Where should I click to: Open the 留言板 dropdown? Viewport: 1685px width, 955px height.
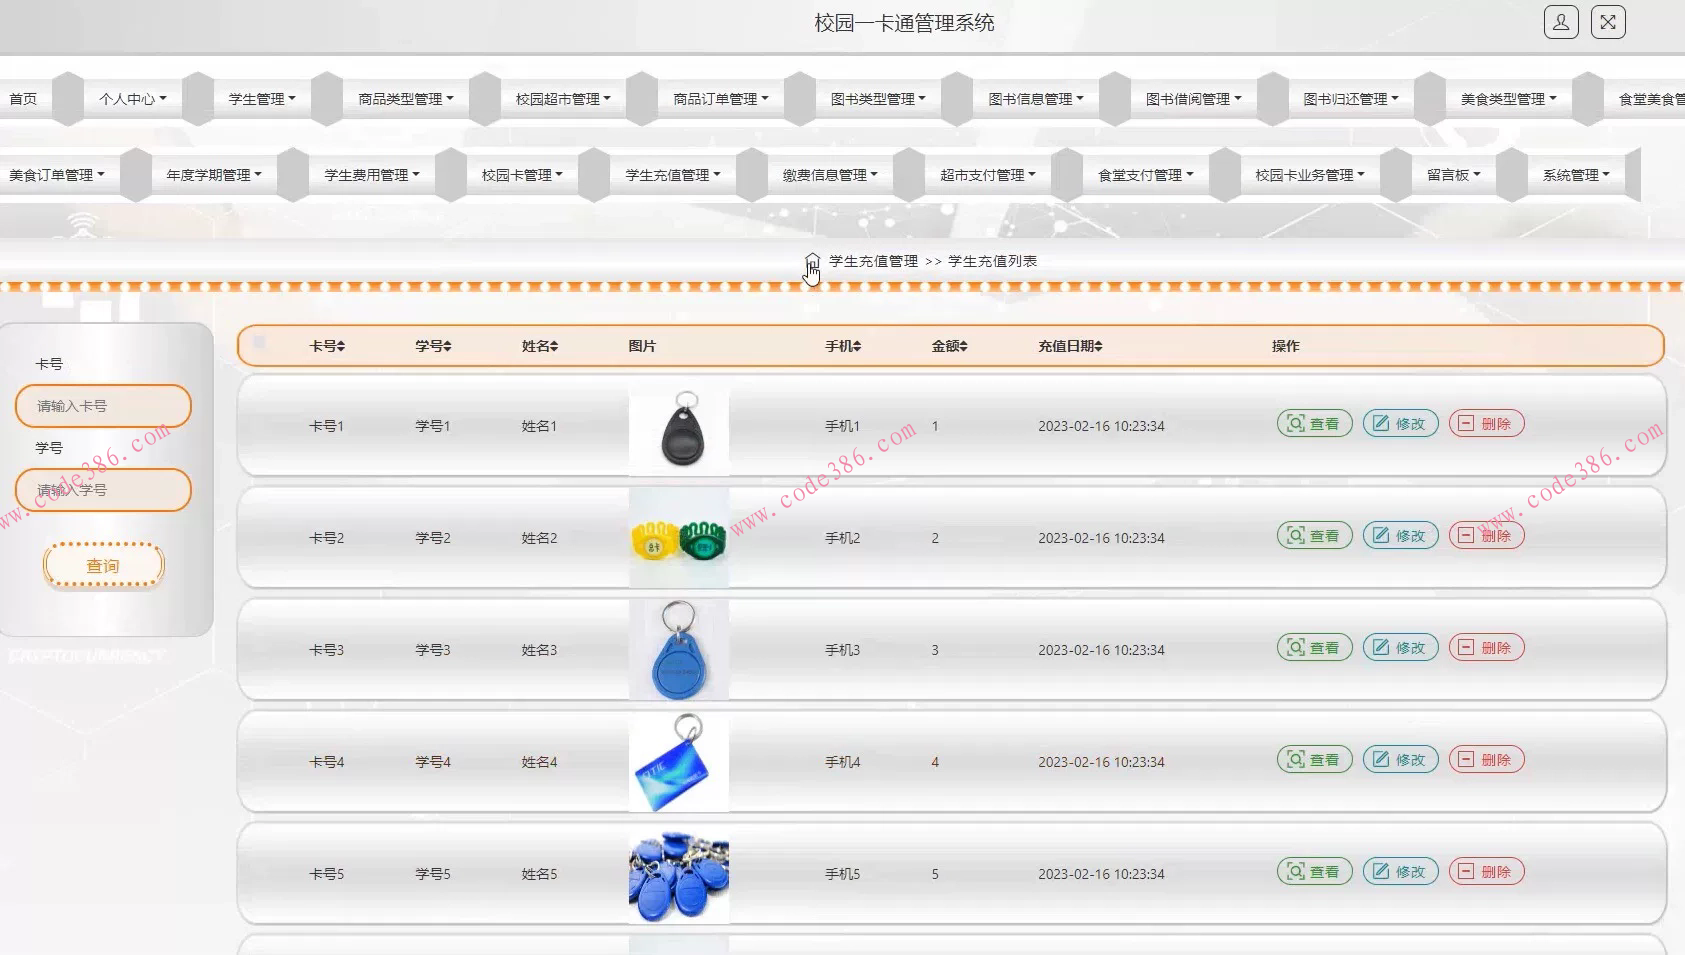(1452, 173)
